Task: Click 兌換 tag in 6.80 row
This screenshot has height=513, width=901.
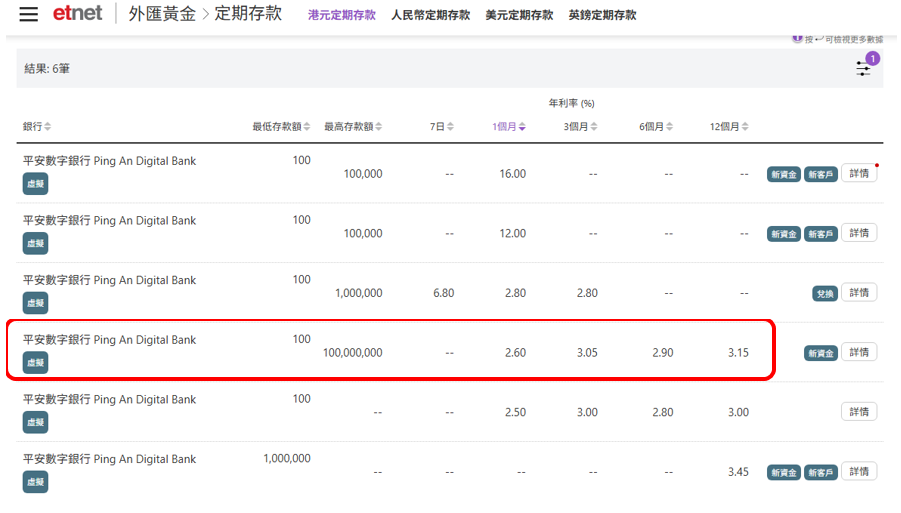Action: click(825, 294)
